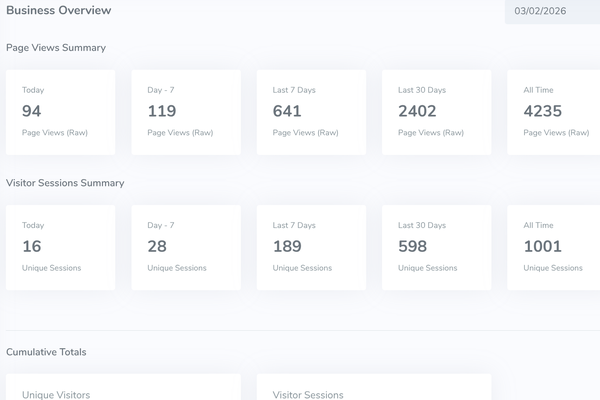Open the 03/02/2026 date field
Screen dimensions: 600x400
553,11
